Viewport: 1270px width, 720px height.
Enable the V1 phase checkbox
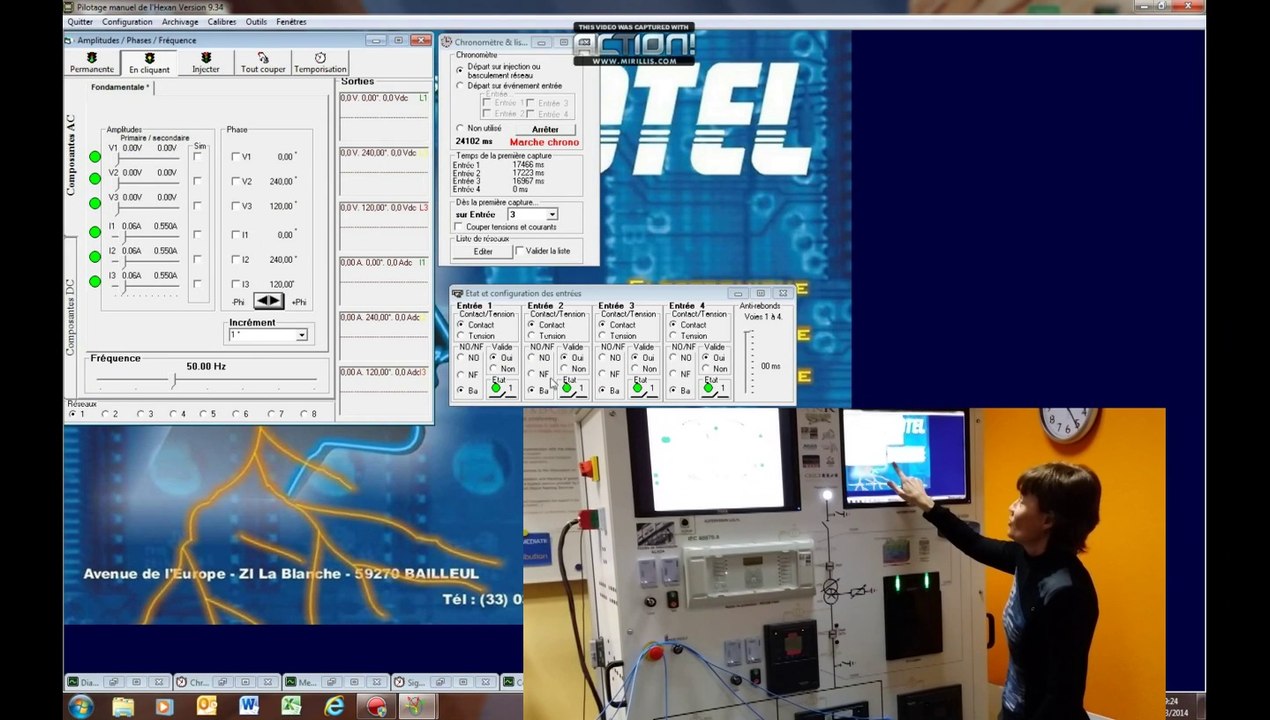[x=236, y=157]
